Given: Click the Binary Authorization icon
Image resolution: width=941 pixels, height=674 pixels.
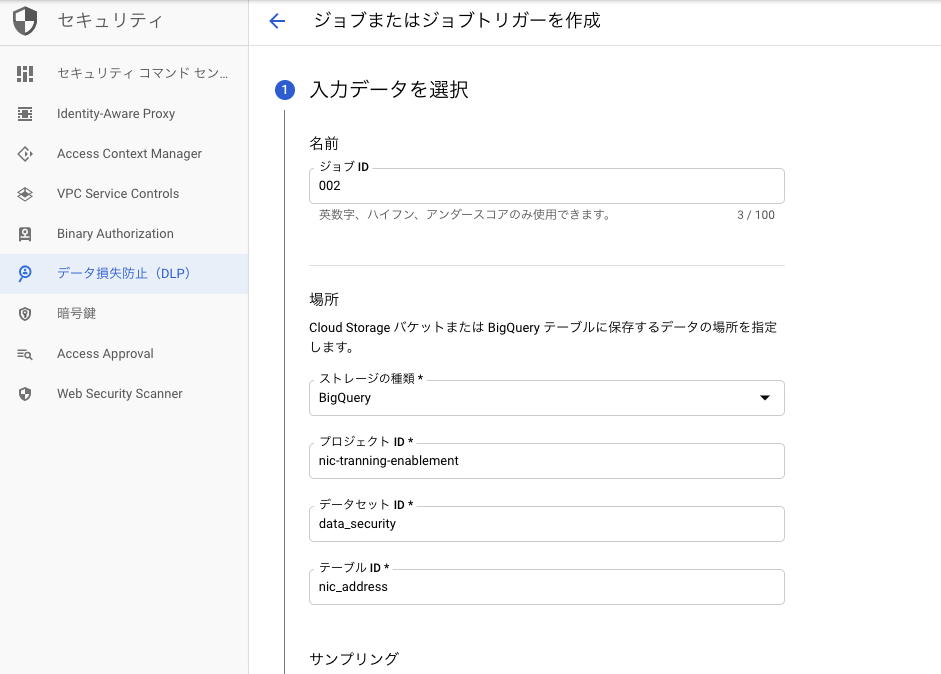Looking at the screenshot, I should pyautogui.click(x=25, y=234).
